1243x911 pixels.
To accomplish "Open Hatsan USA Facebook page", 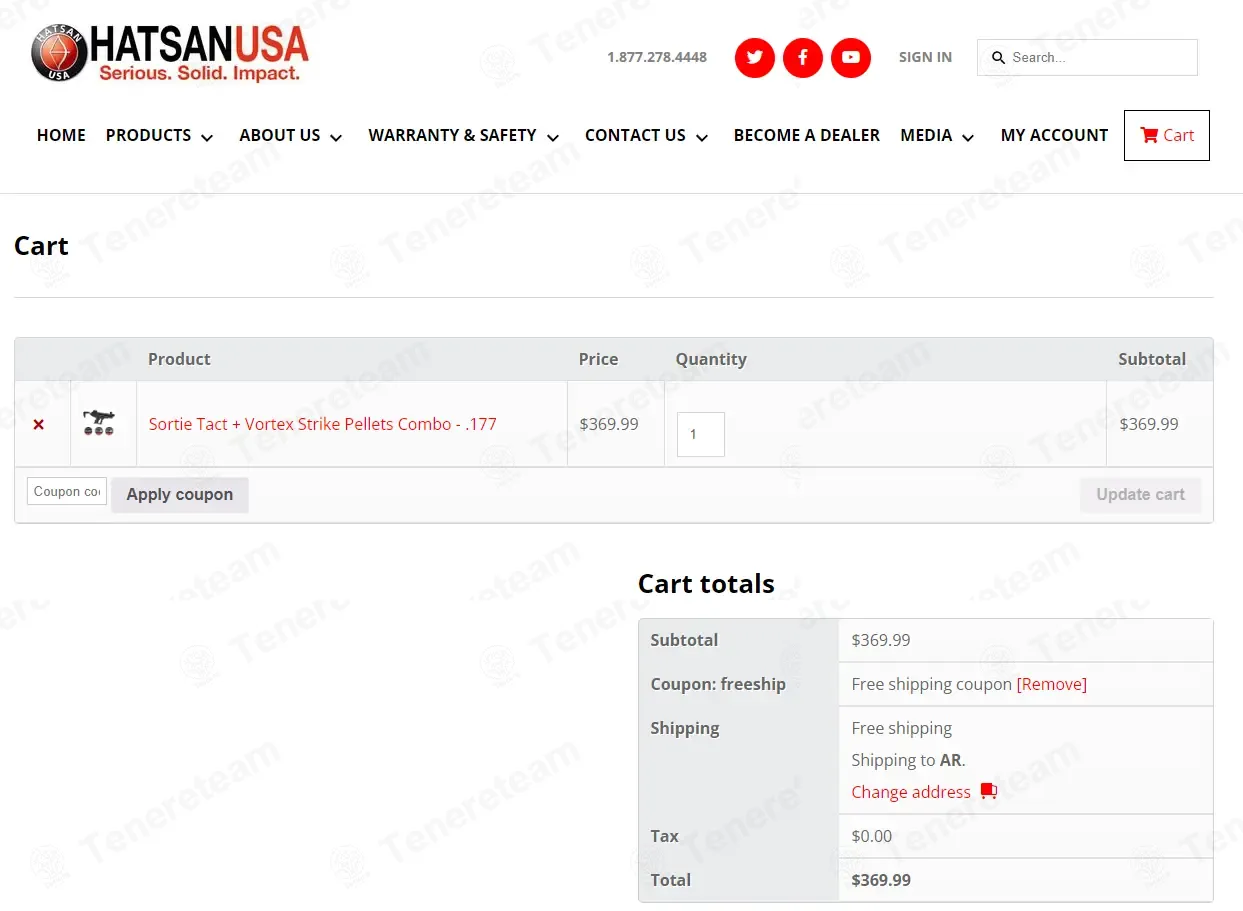I will pyautogui.click(x=803, y=58).
